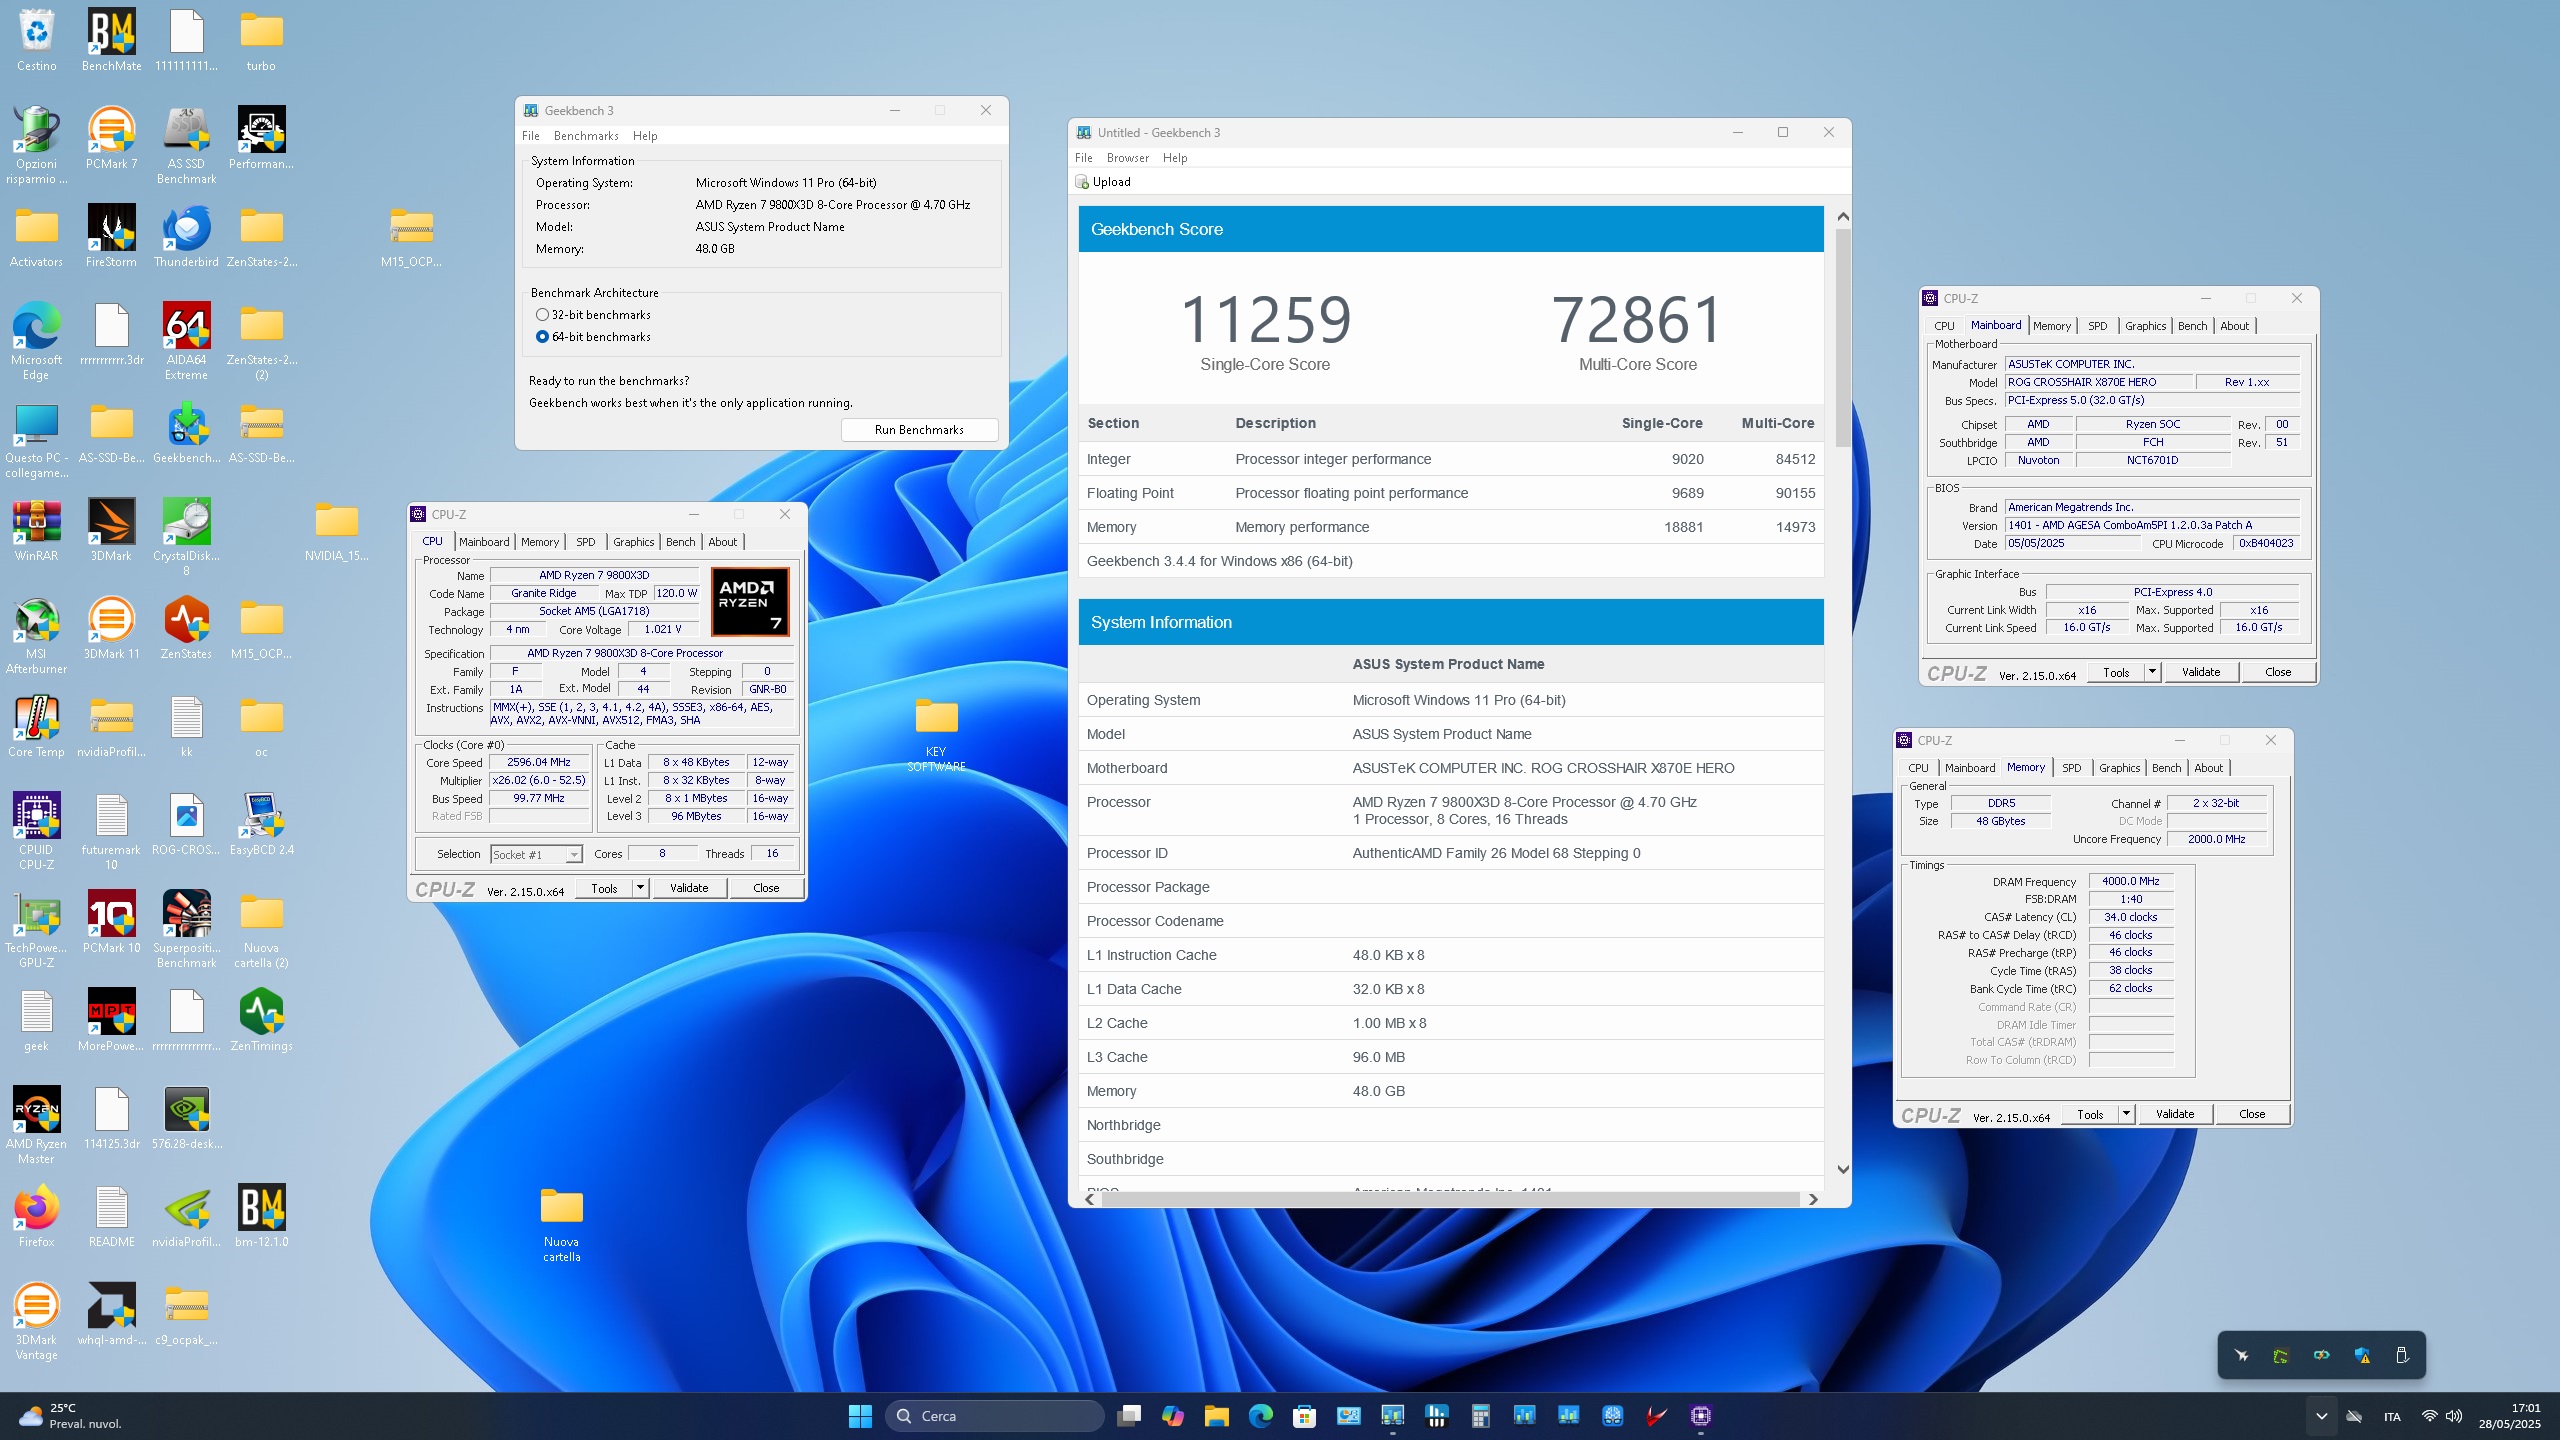The height and width of the screenshot is (1440, 2560).
Task: Open the Socket #1 selection dropdown
Action: click(536, 854)
